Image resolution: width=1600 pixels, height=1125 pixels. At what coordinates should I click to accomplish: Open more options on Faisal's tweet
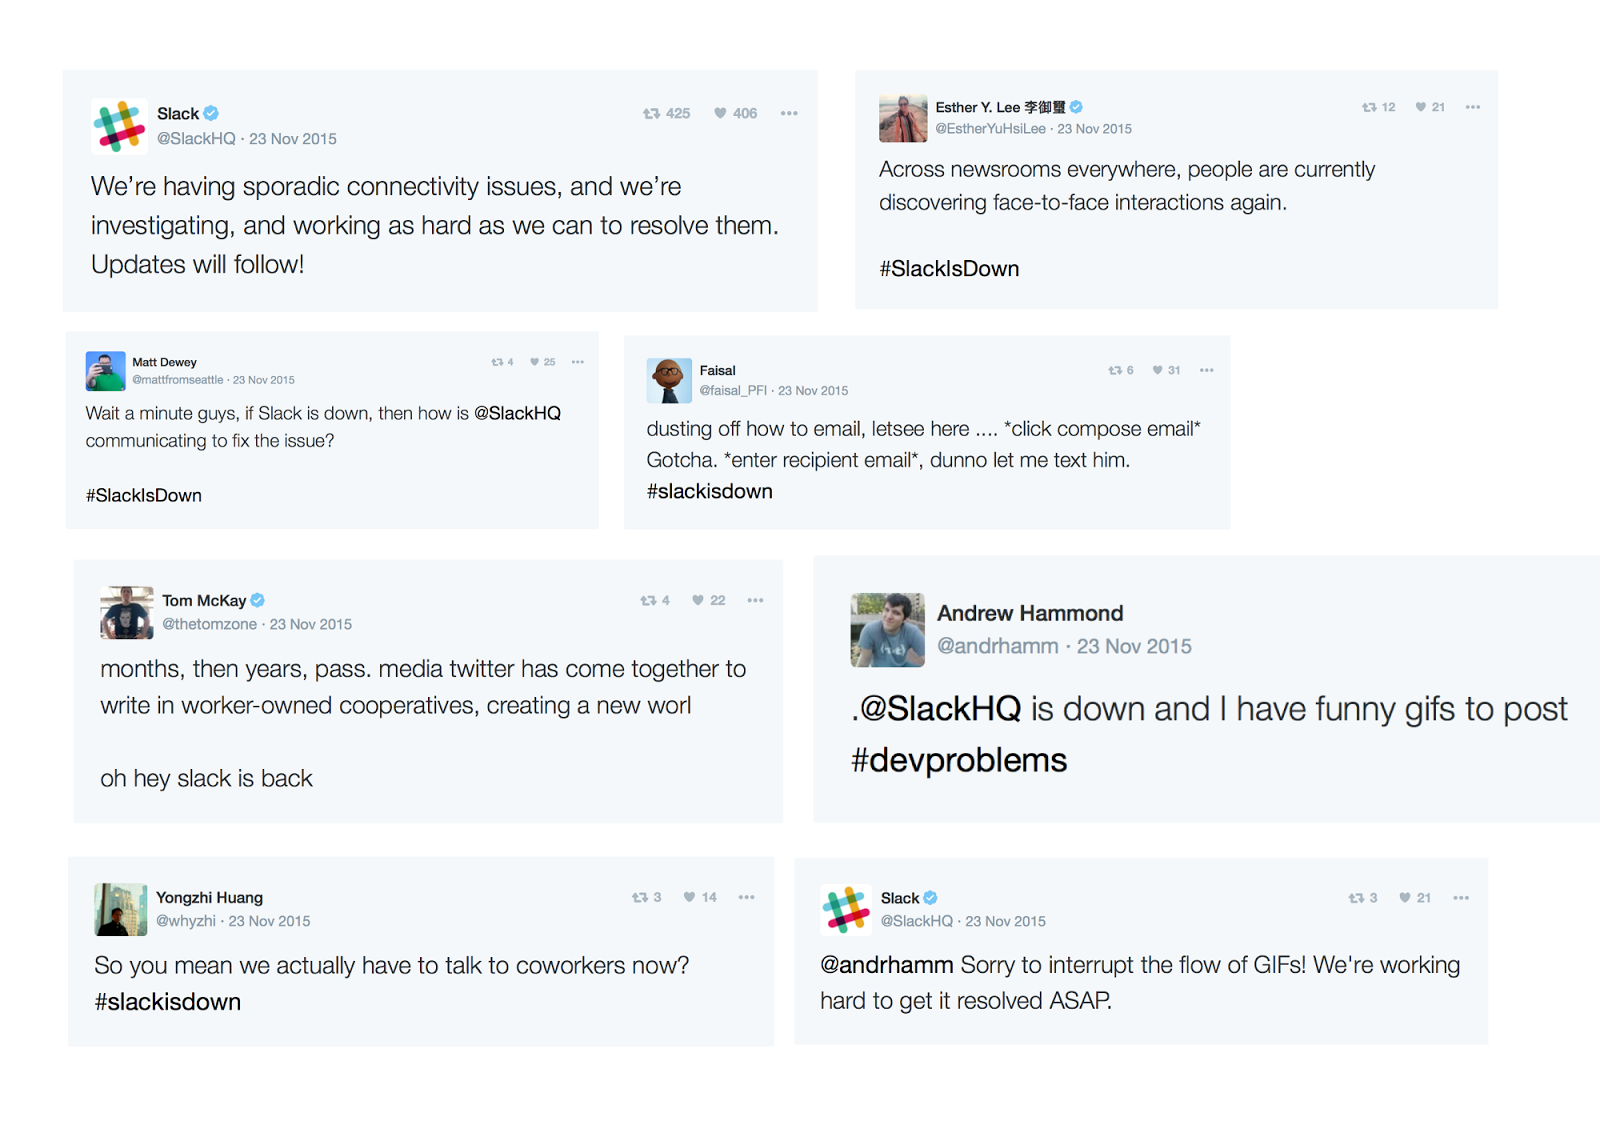point(1207,371)
